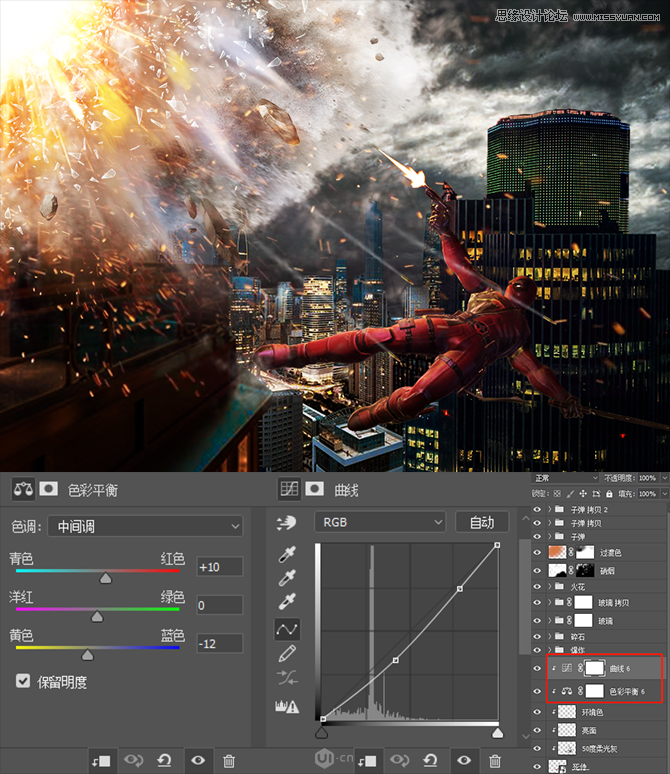Screen dimensions: 670x774
Task: Select the edit points curve tool
Action: click(x=287, y=629)
